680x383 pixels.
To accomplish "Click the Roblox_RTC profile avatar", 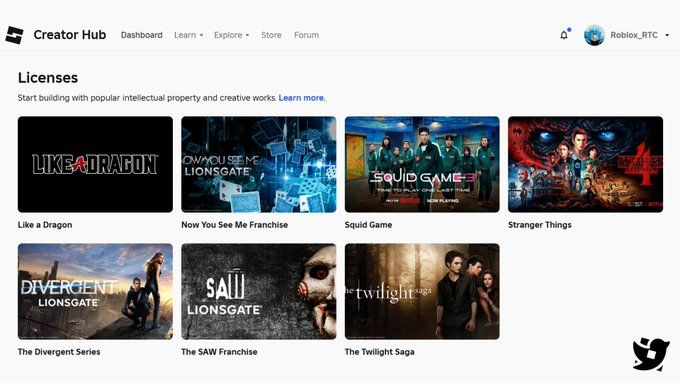I will tap(594, 35).
